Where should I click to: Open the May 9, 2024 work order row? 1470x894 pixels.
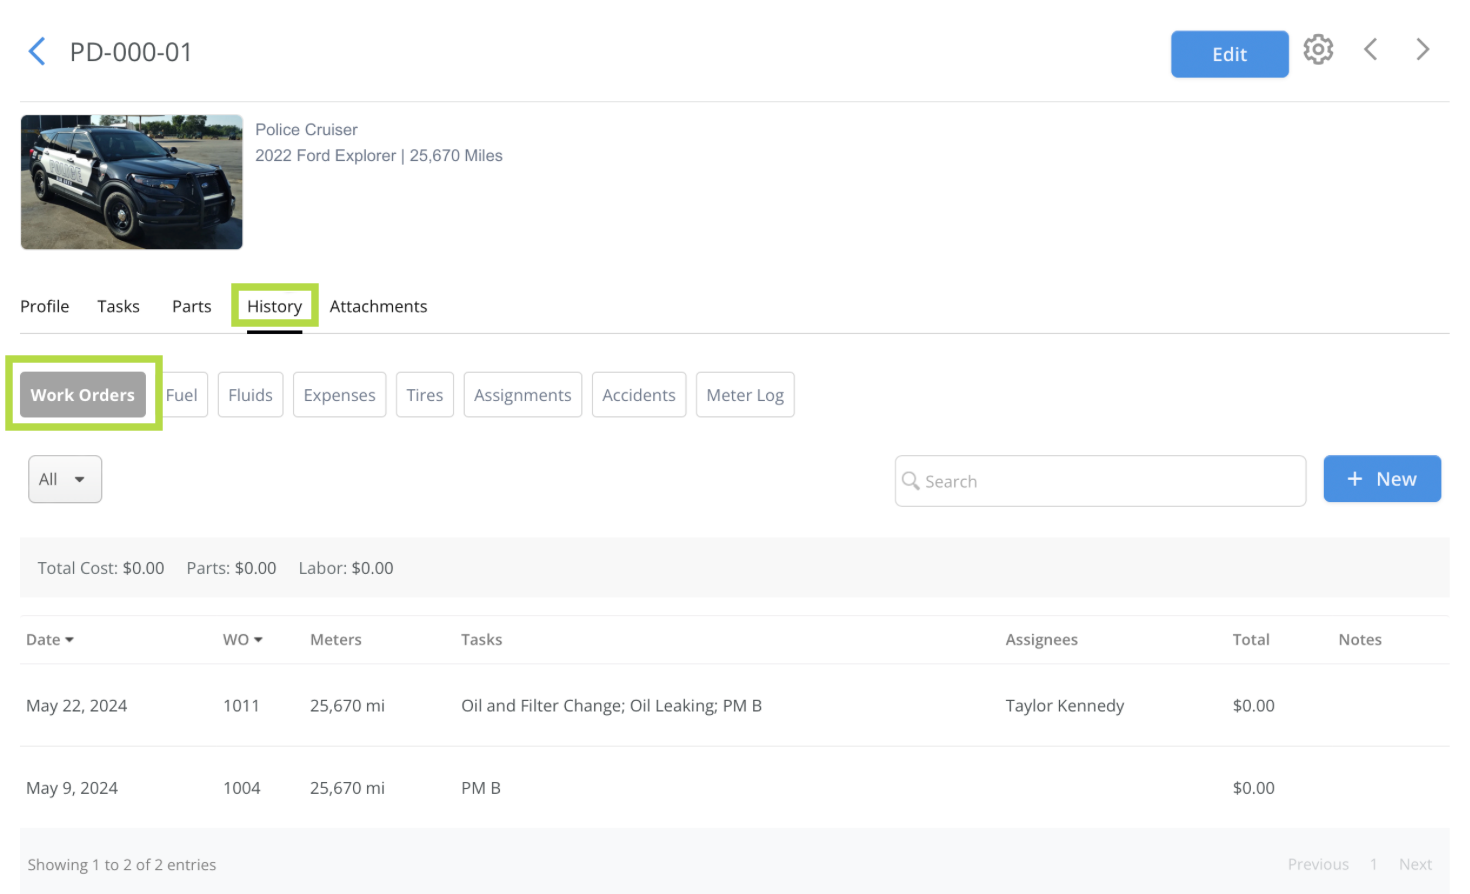pos(734,788)
